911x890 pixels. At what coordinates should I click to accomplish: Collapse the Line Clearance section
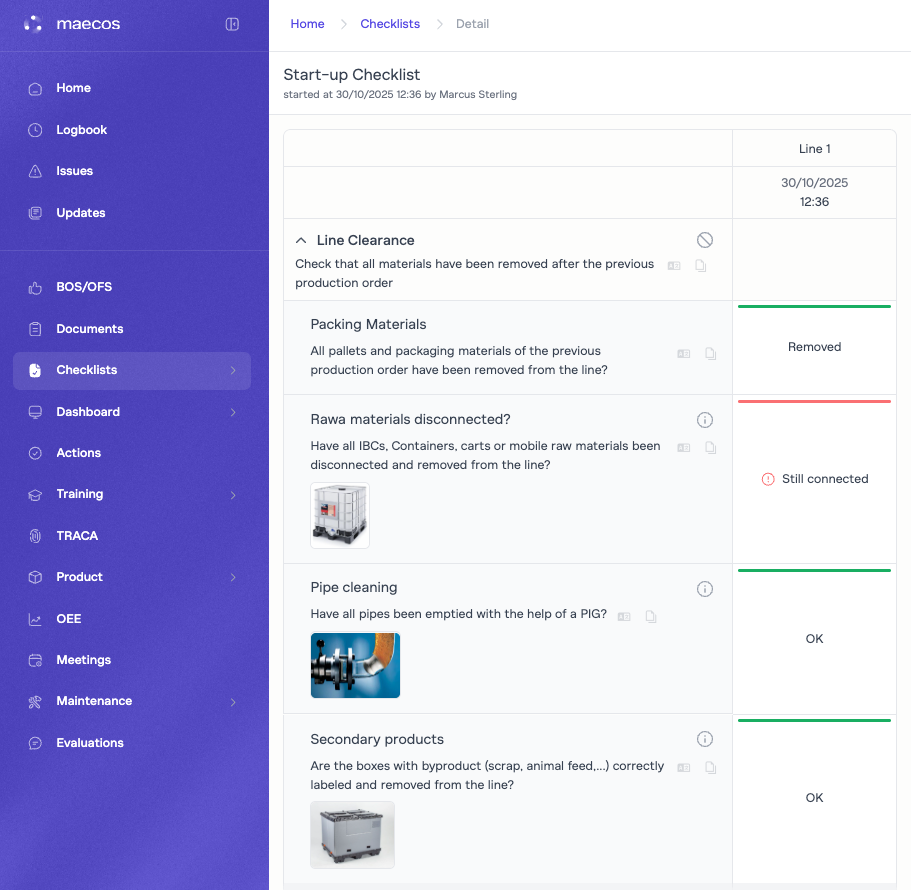pos(301,241)
